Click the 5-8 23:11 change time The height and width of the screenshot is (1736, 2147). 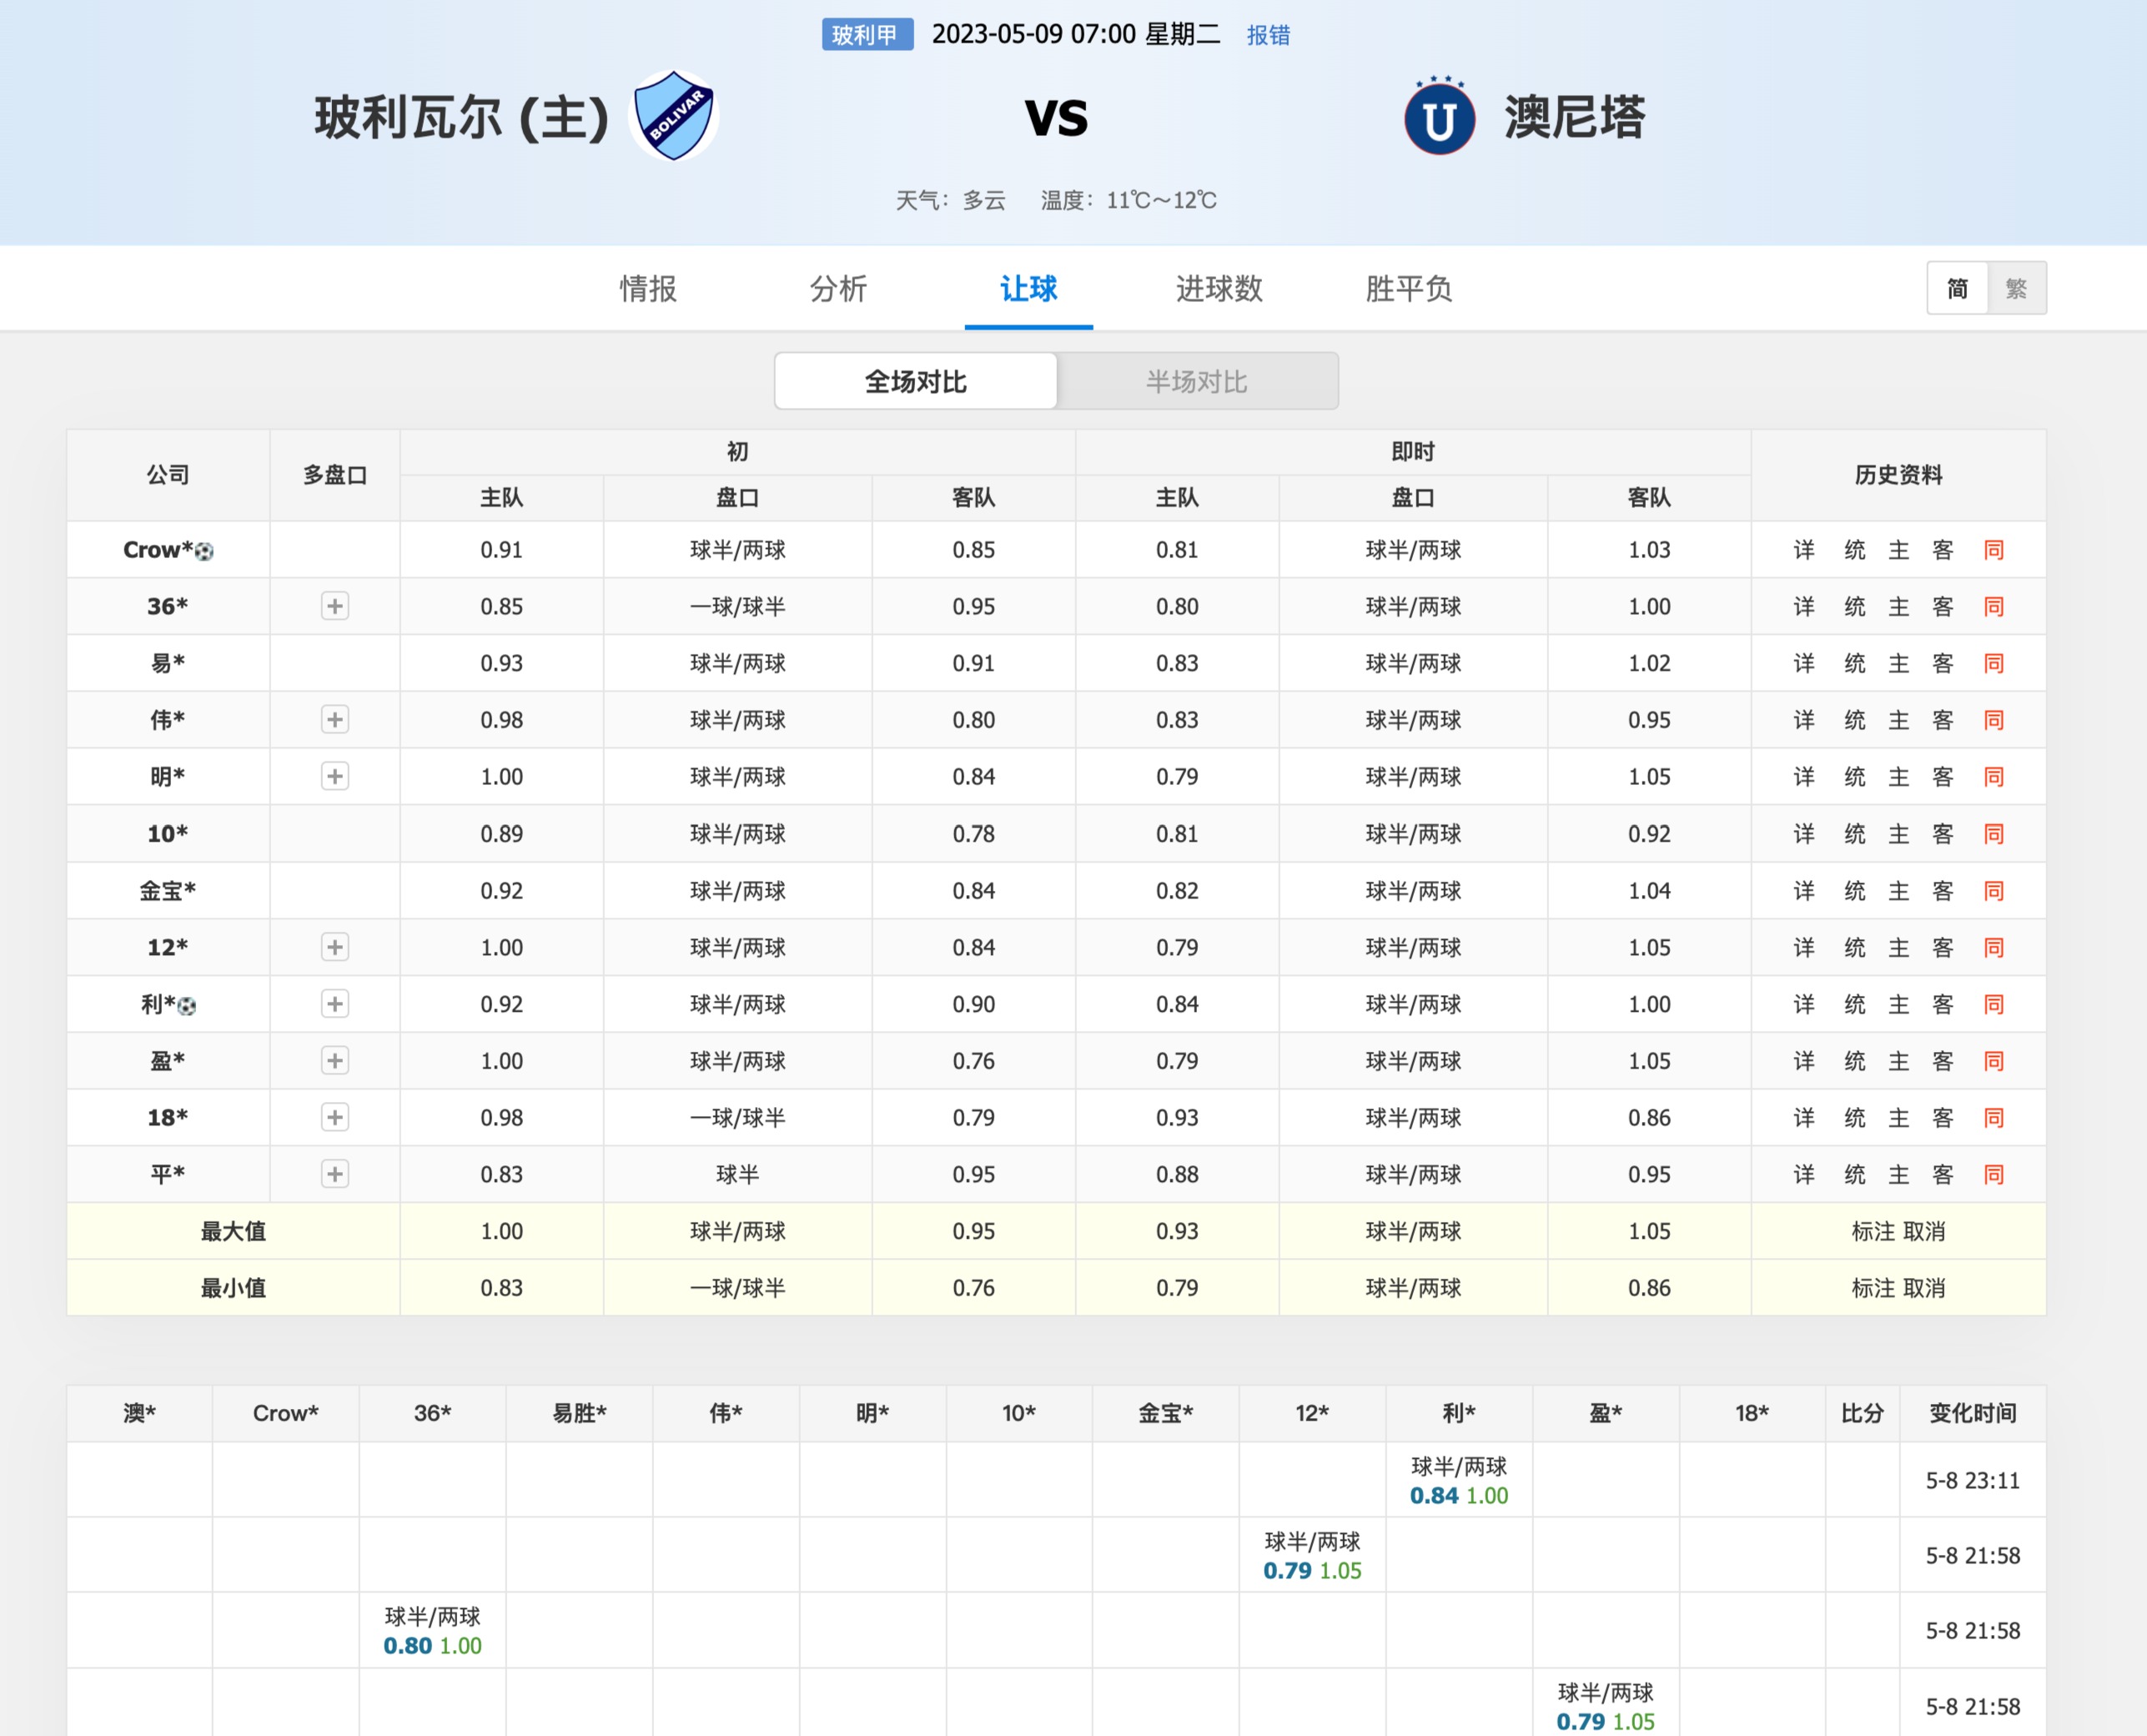1972,1481
